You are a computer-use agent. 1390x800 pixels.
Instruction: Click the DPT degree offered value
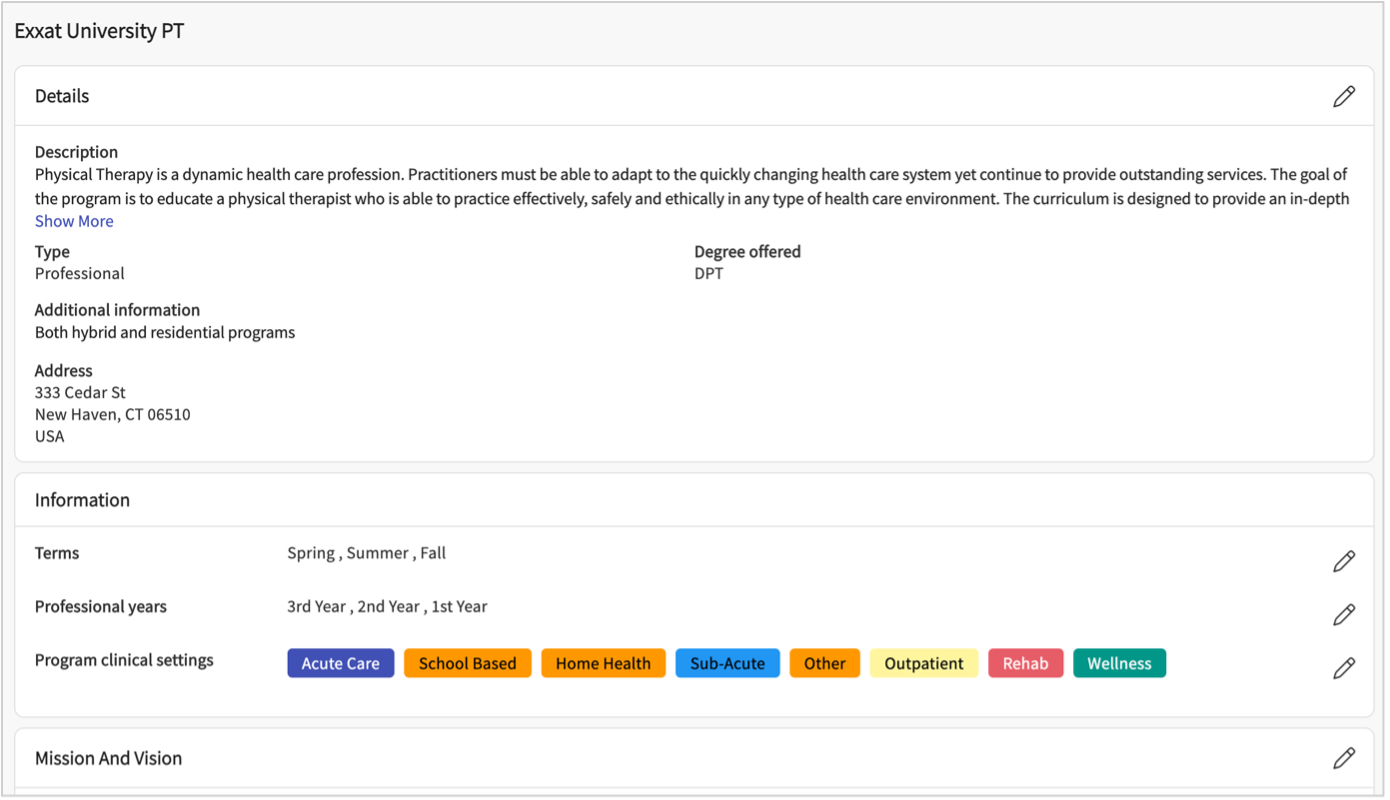pyautogui.click(x=708, y=273)
